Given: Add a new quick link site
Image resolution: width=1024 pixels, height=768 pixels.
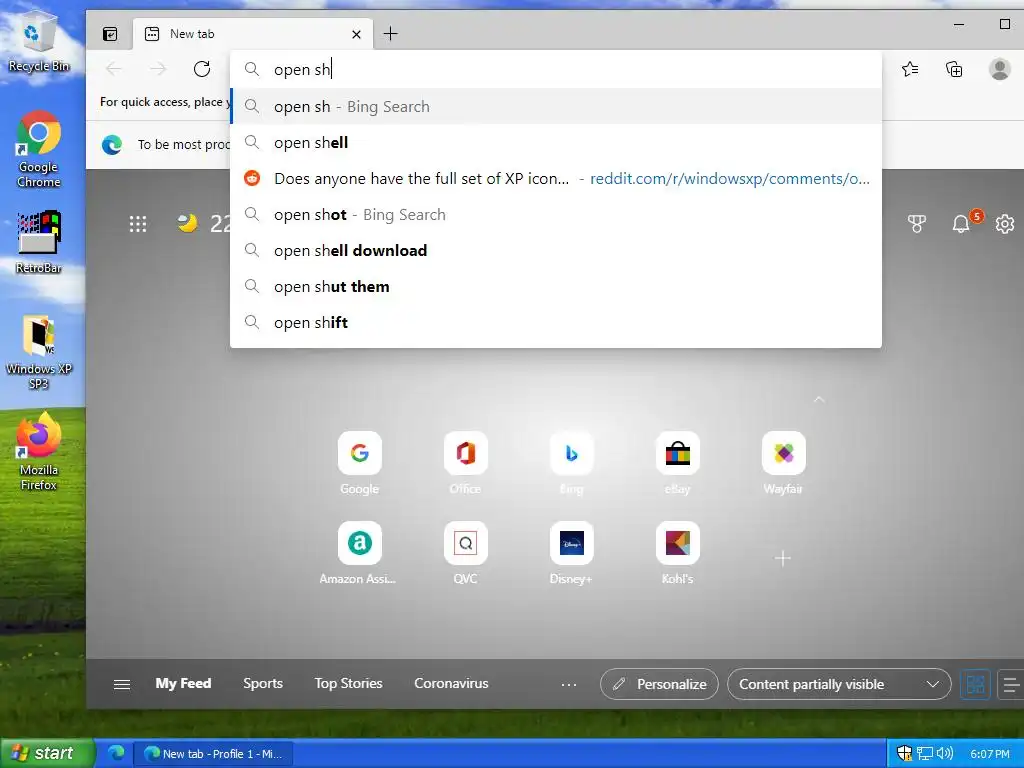Looking at the screenshot, I should 782,558.
